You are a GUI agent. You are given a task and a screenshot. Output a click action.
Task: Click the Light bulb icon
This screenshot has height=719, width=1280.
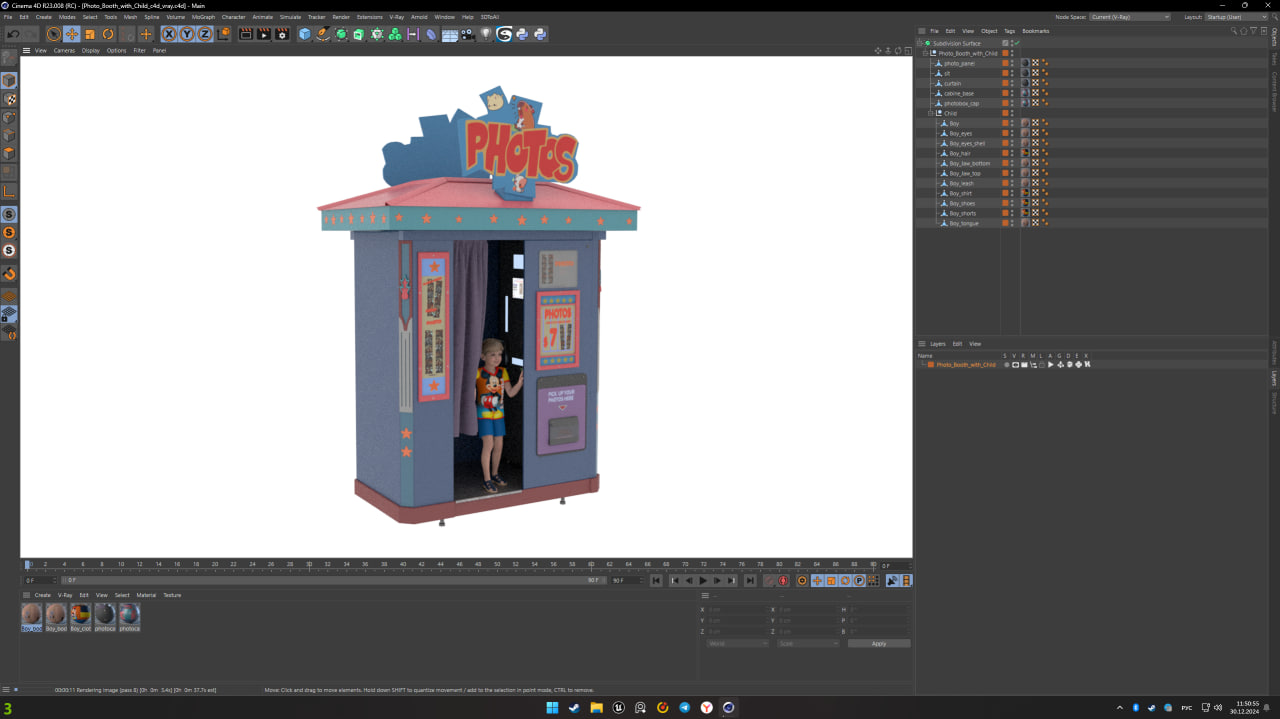[x=486, y=34]
